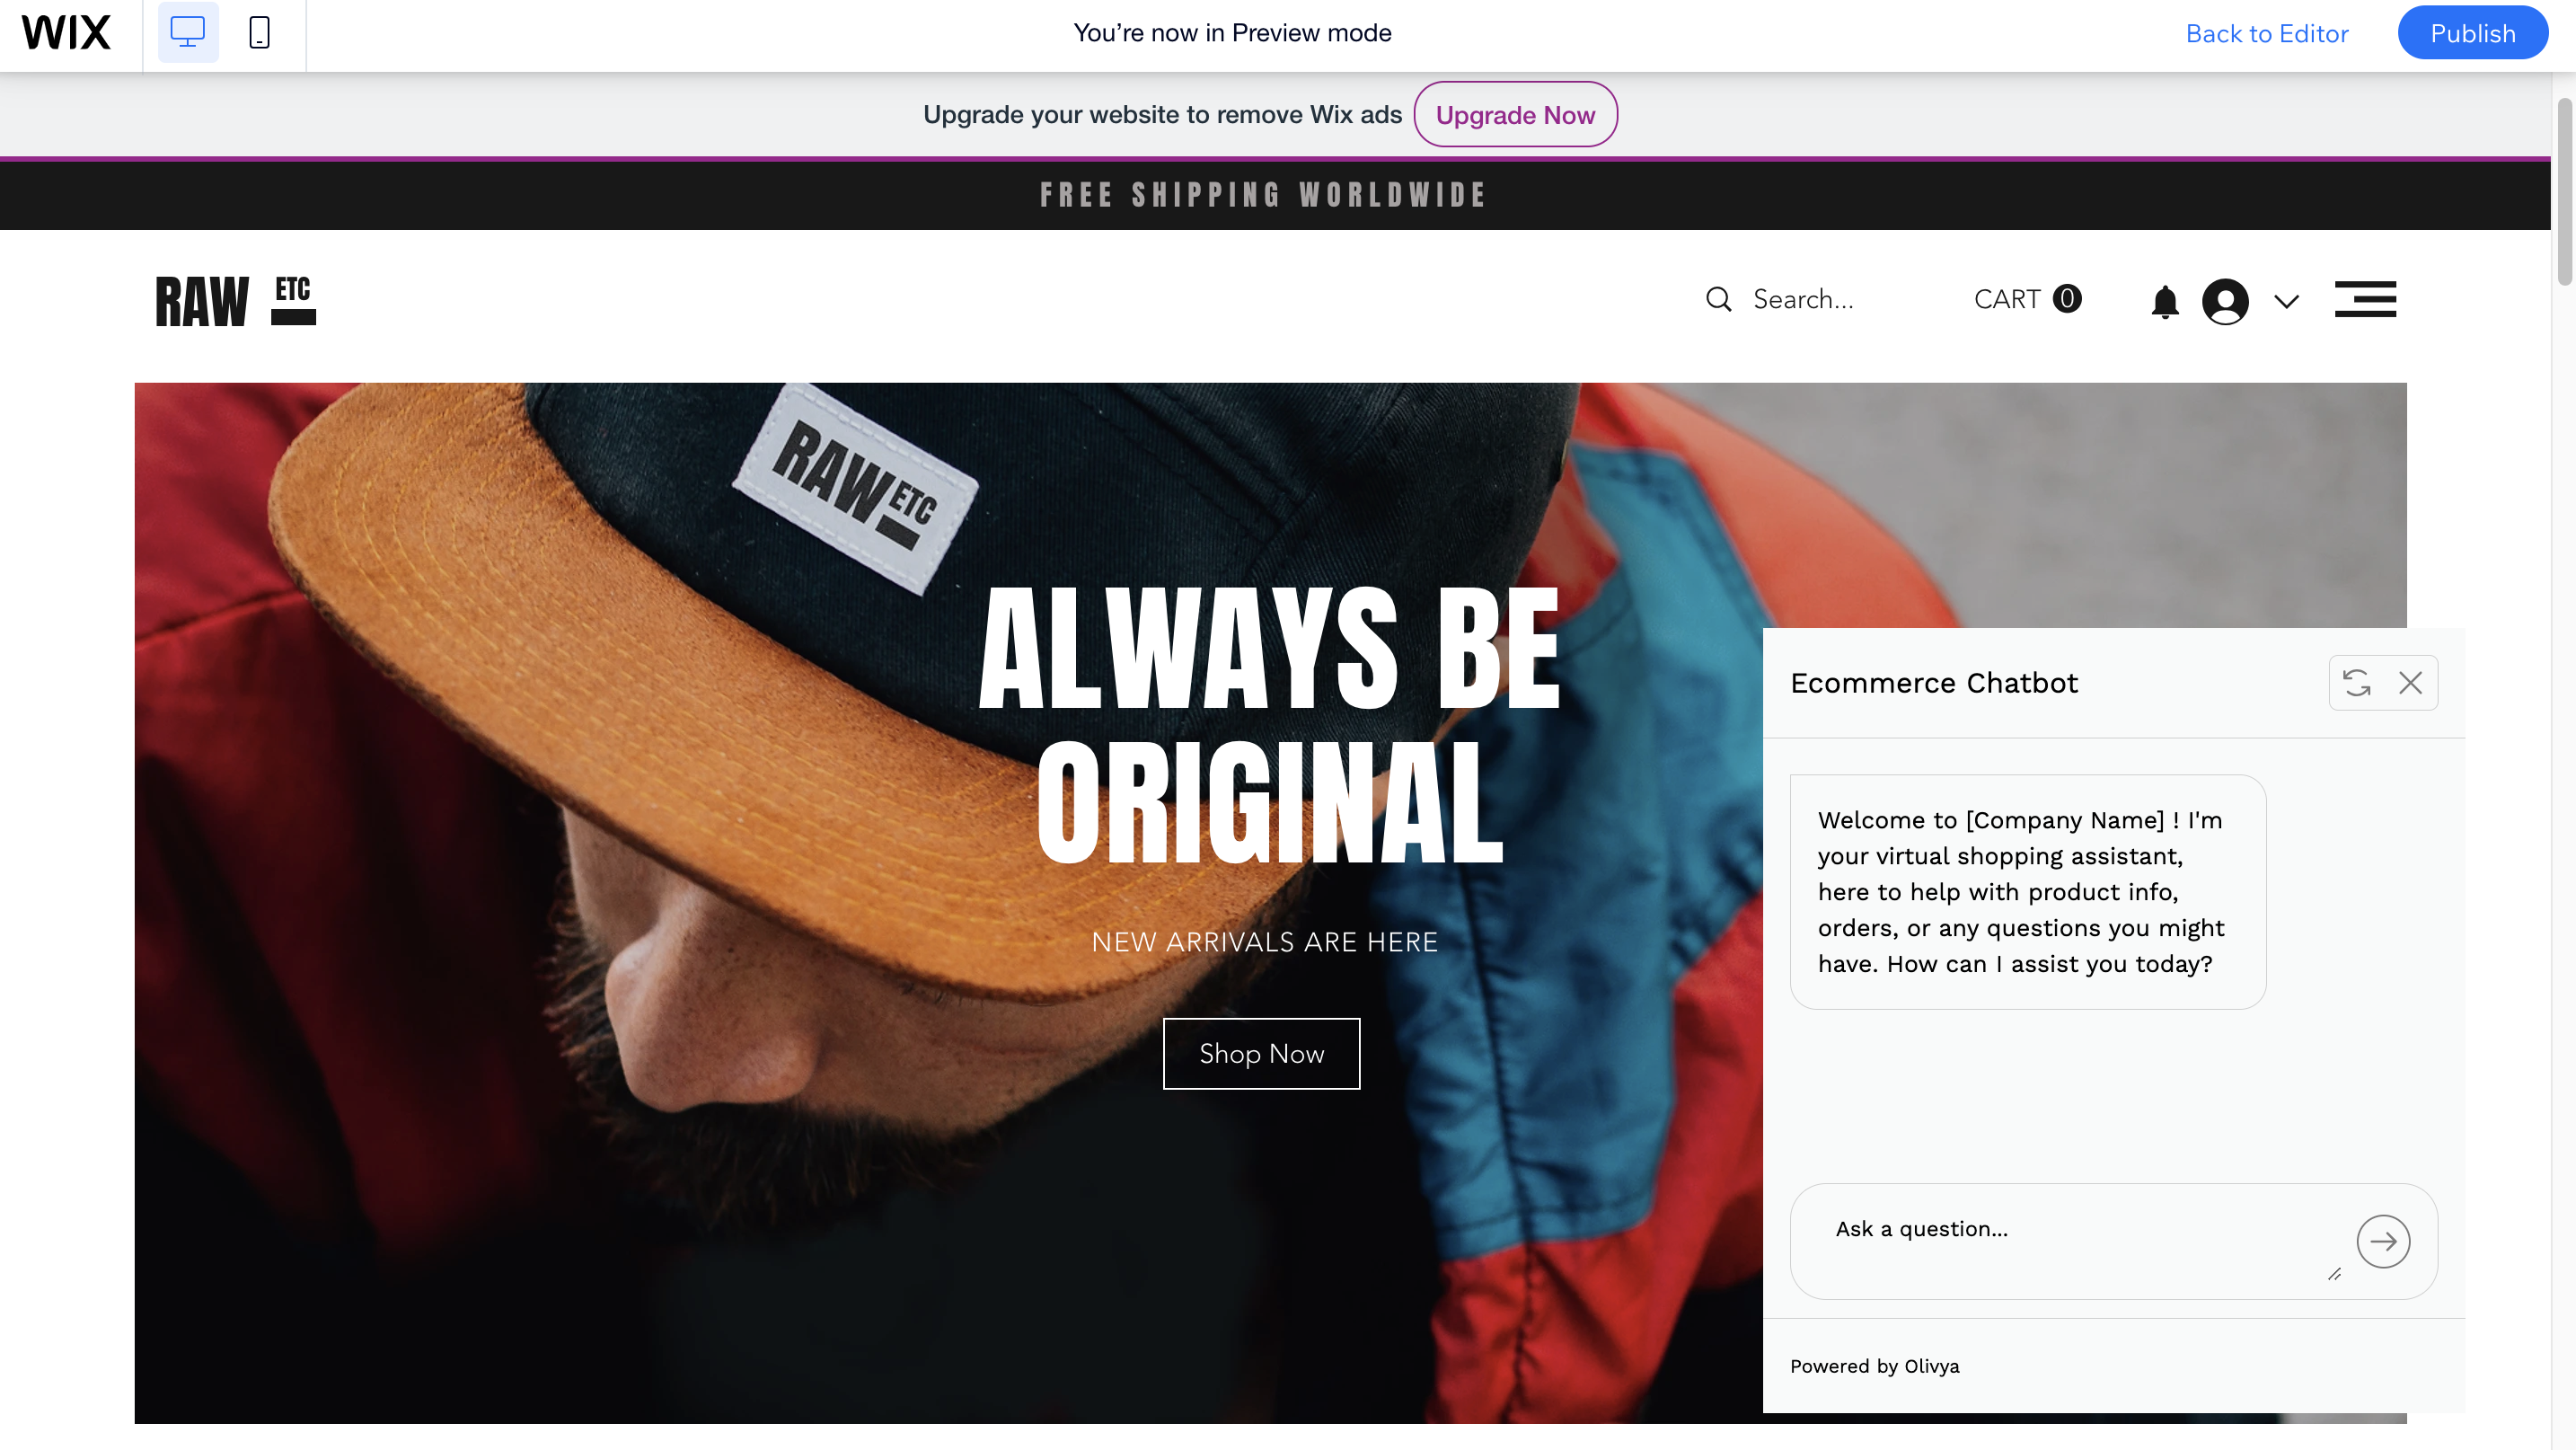Click the Upgrade Now button
Screen dimensions: 2576x1450
(x=1515, y=114)
